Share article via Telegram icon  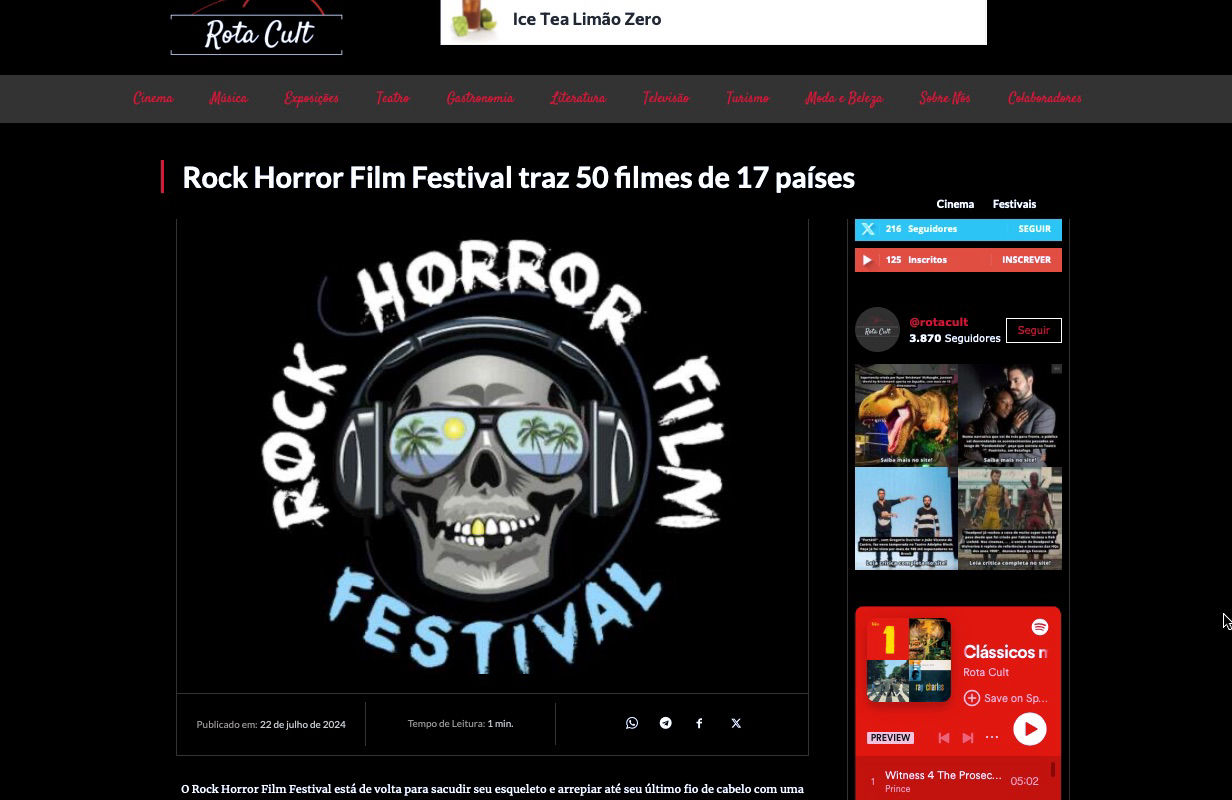pos(666,723)
